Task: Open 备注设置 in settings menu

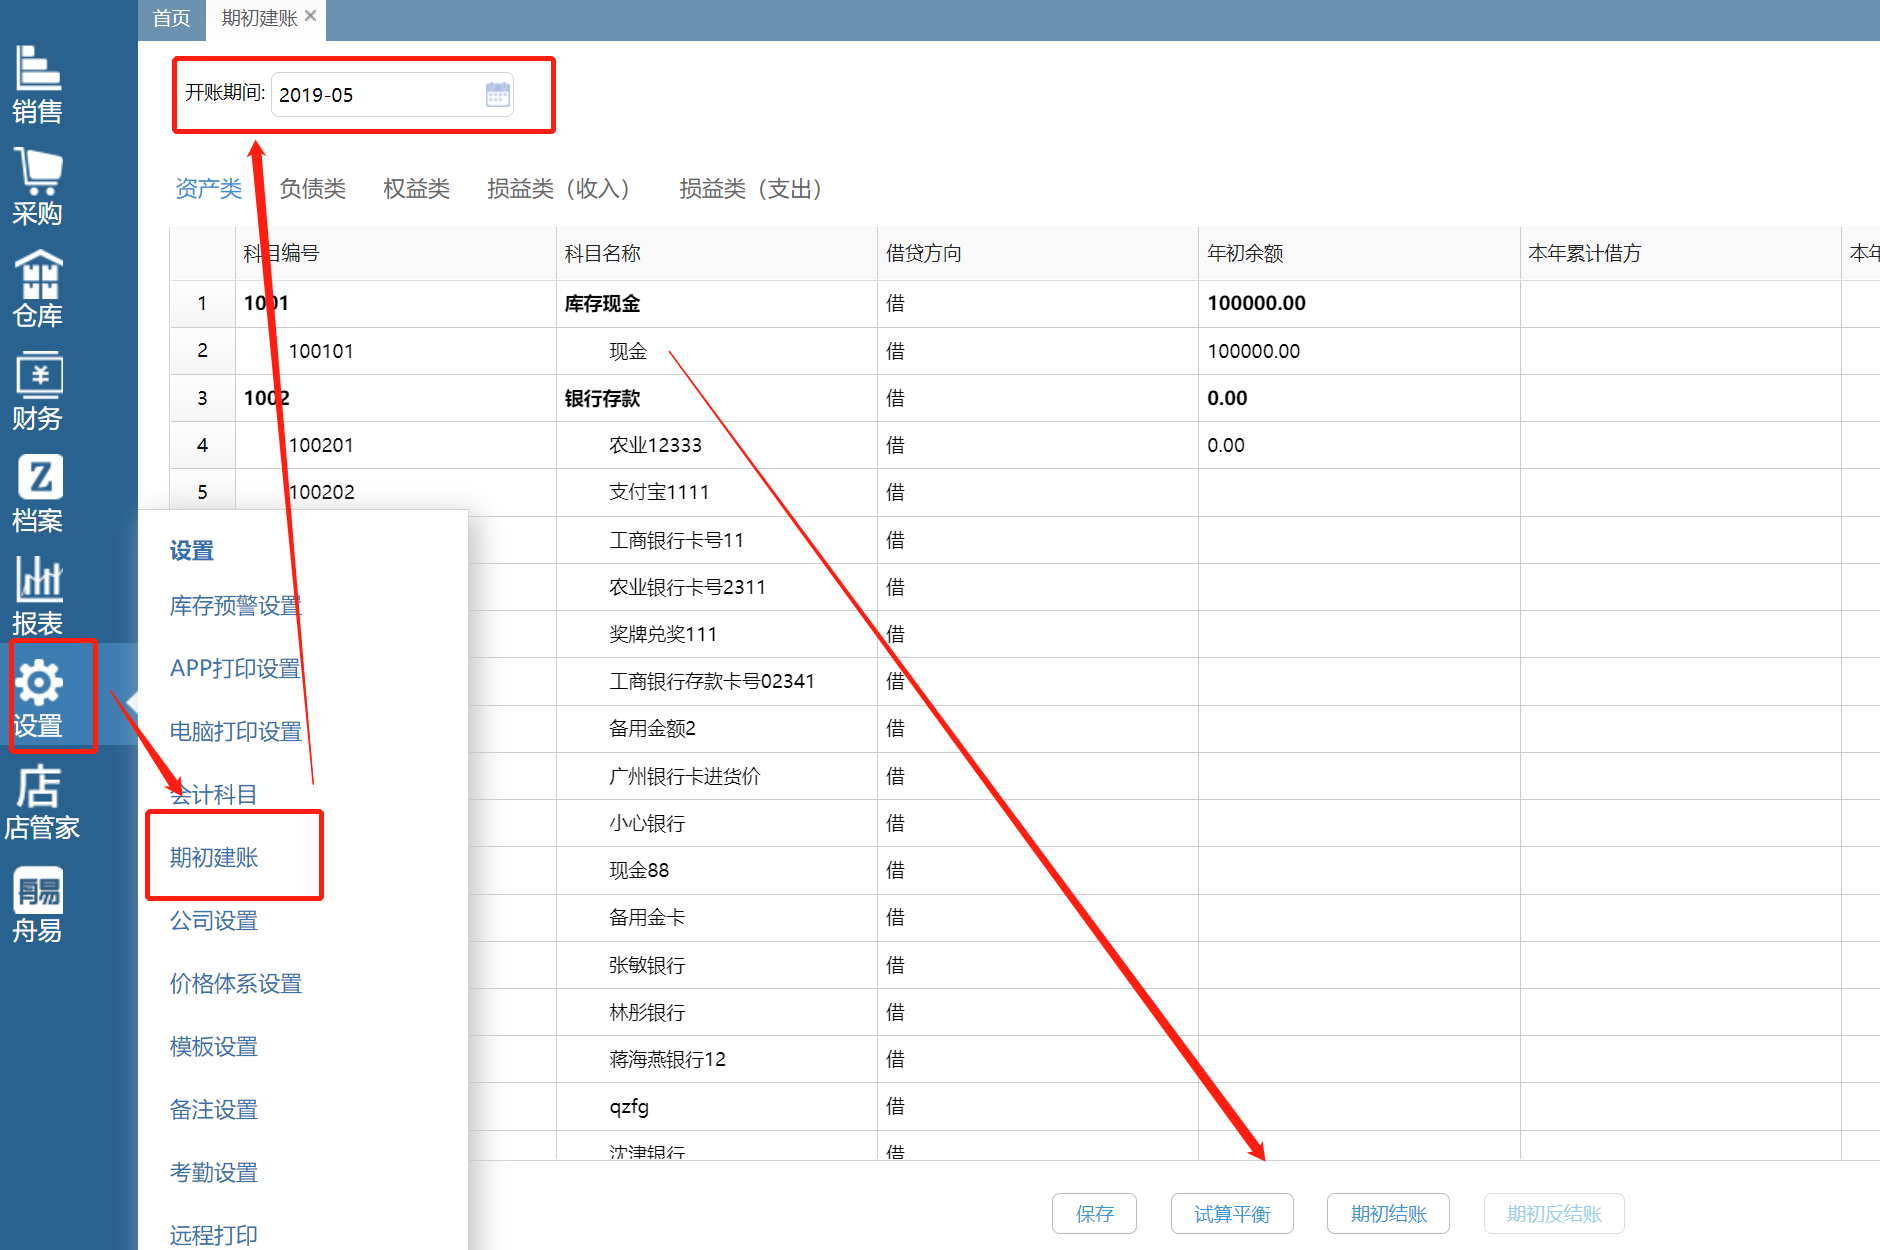Action: pyautogui.click(x=213, y=1110)
